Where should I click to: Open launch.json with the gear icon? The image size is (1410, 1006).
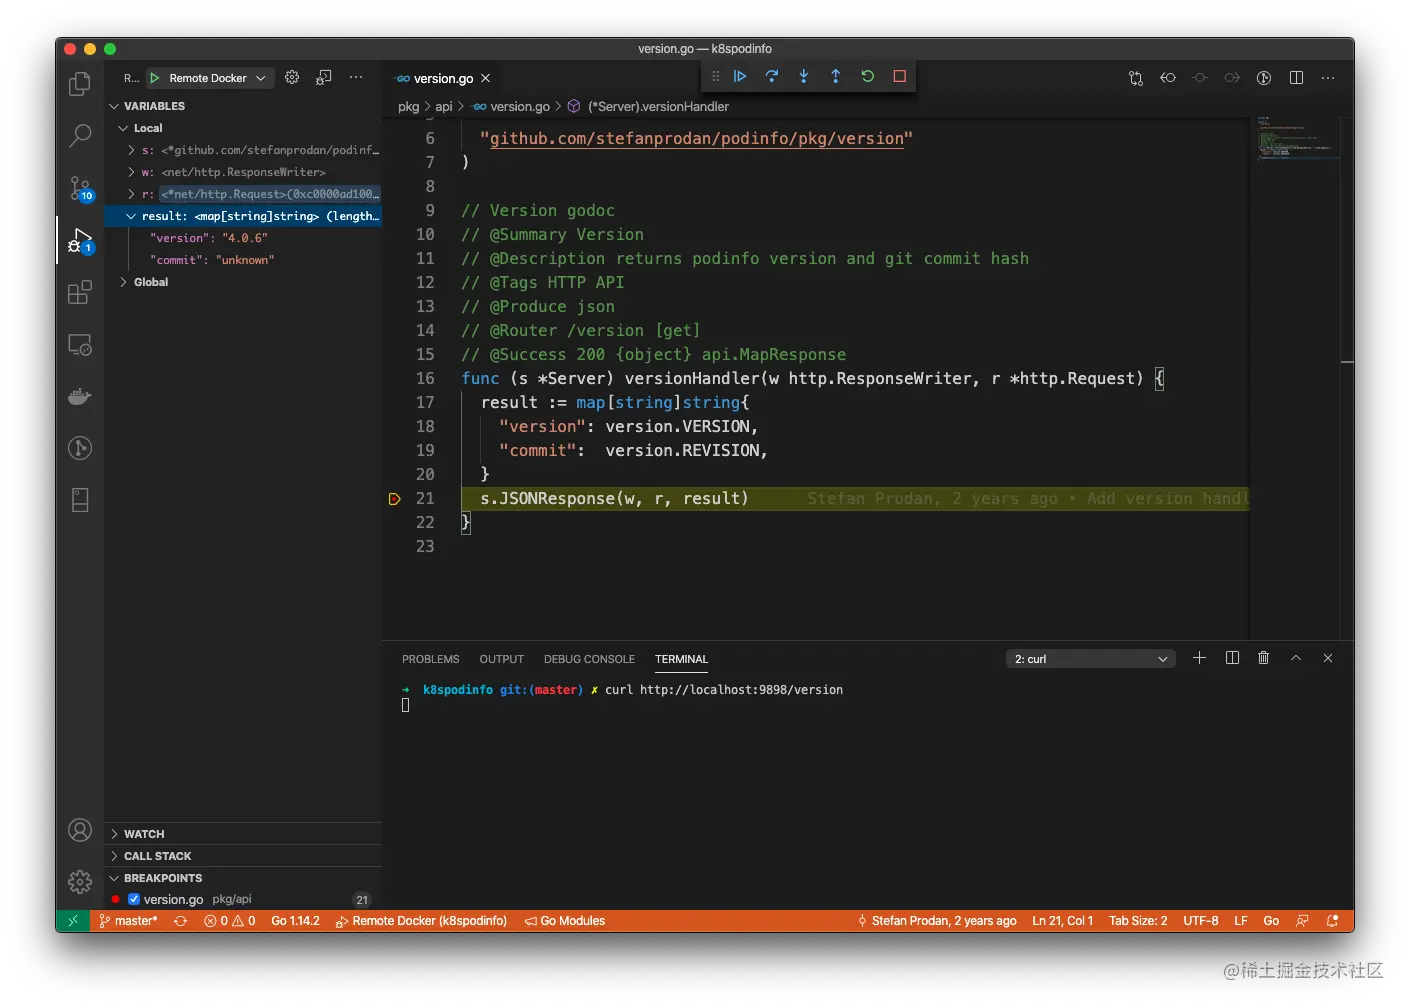pos(292,78)
